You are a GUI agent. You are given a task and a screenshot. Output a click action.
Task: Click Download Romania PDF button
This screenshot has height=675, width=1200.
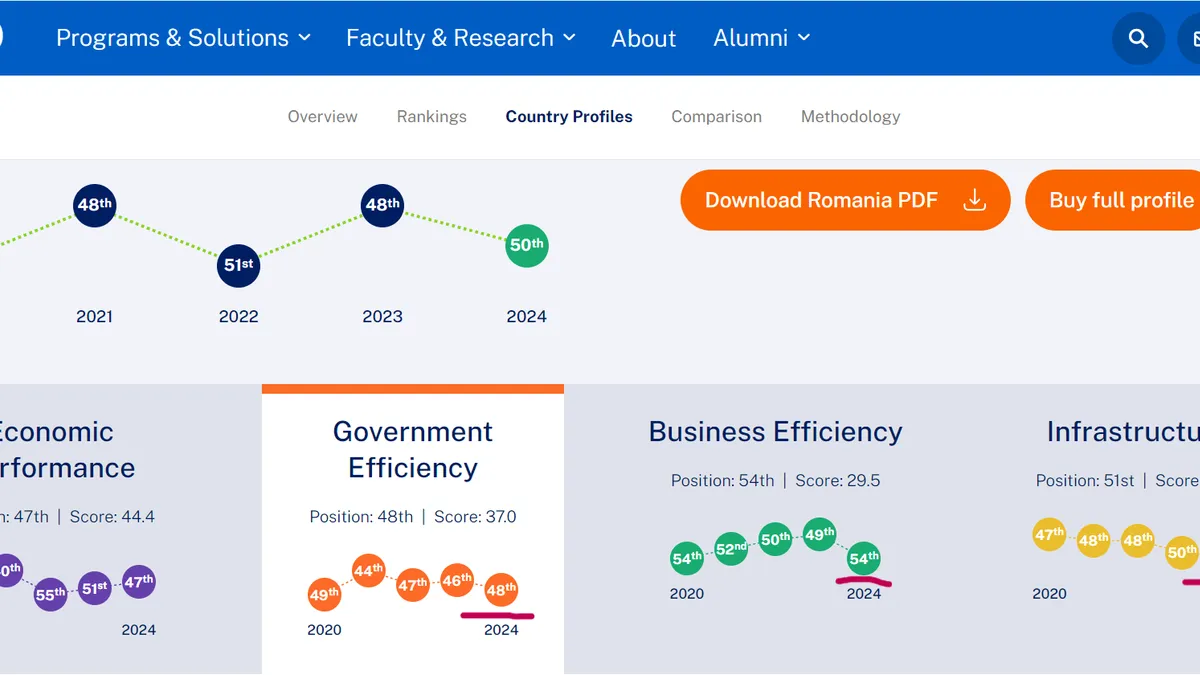tap(844, 200)
